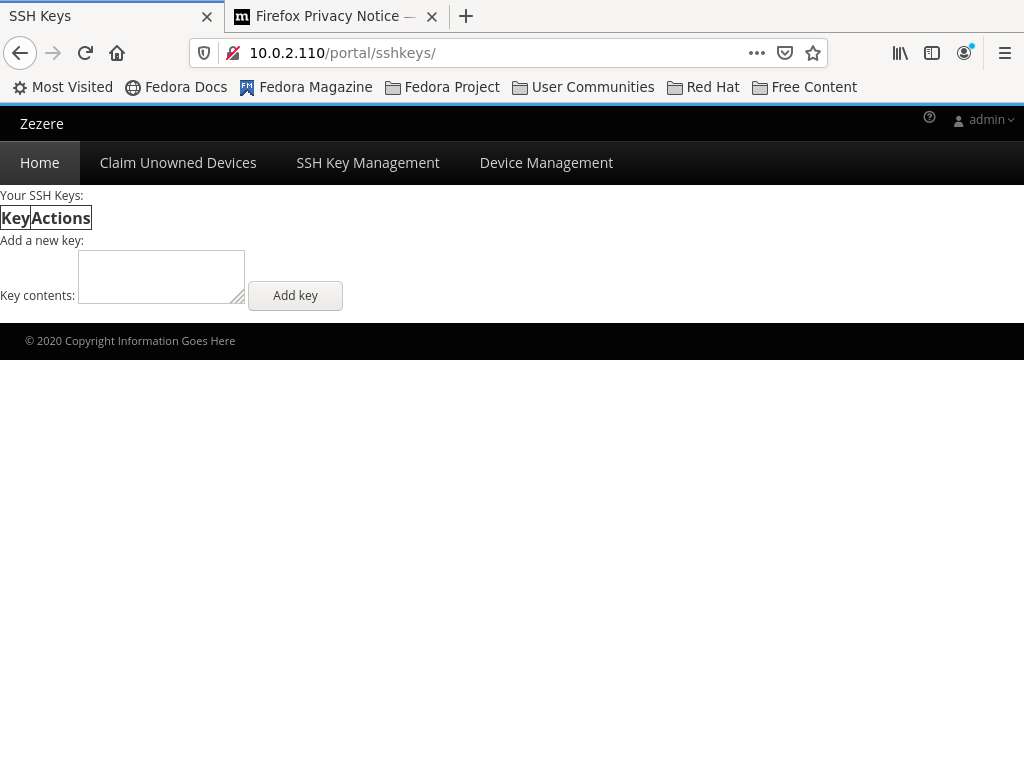1024x768 pixels.
Task: Close the SSH Keys tab
Action: click(x=207, y=17)
